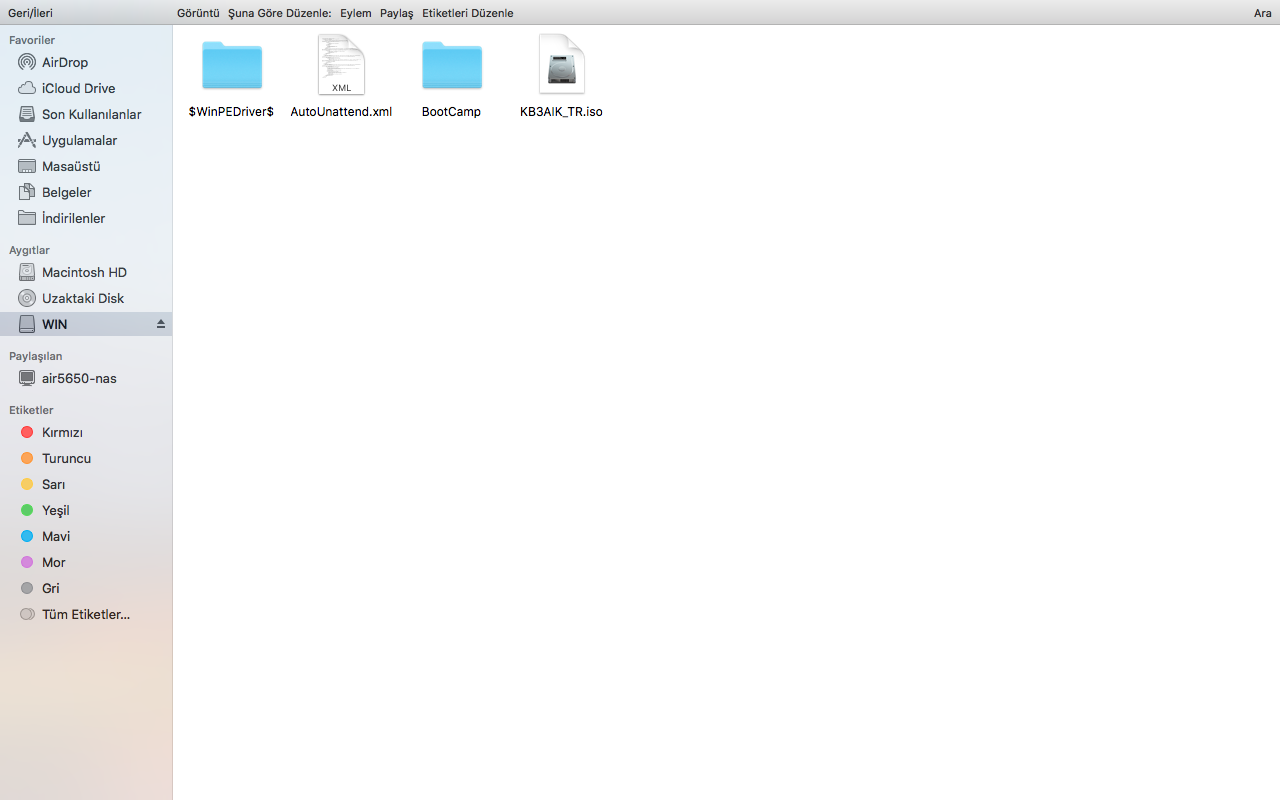Connect to air5650-nas shared device
This screenshot has width=1280, height=800.
pyautogui.click(x=79, y=378)
